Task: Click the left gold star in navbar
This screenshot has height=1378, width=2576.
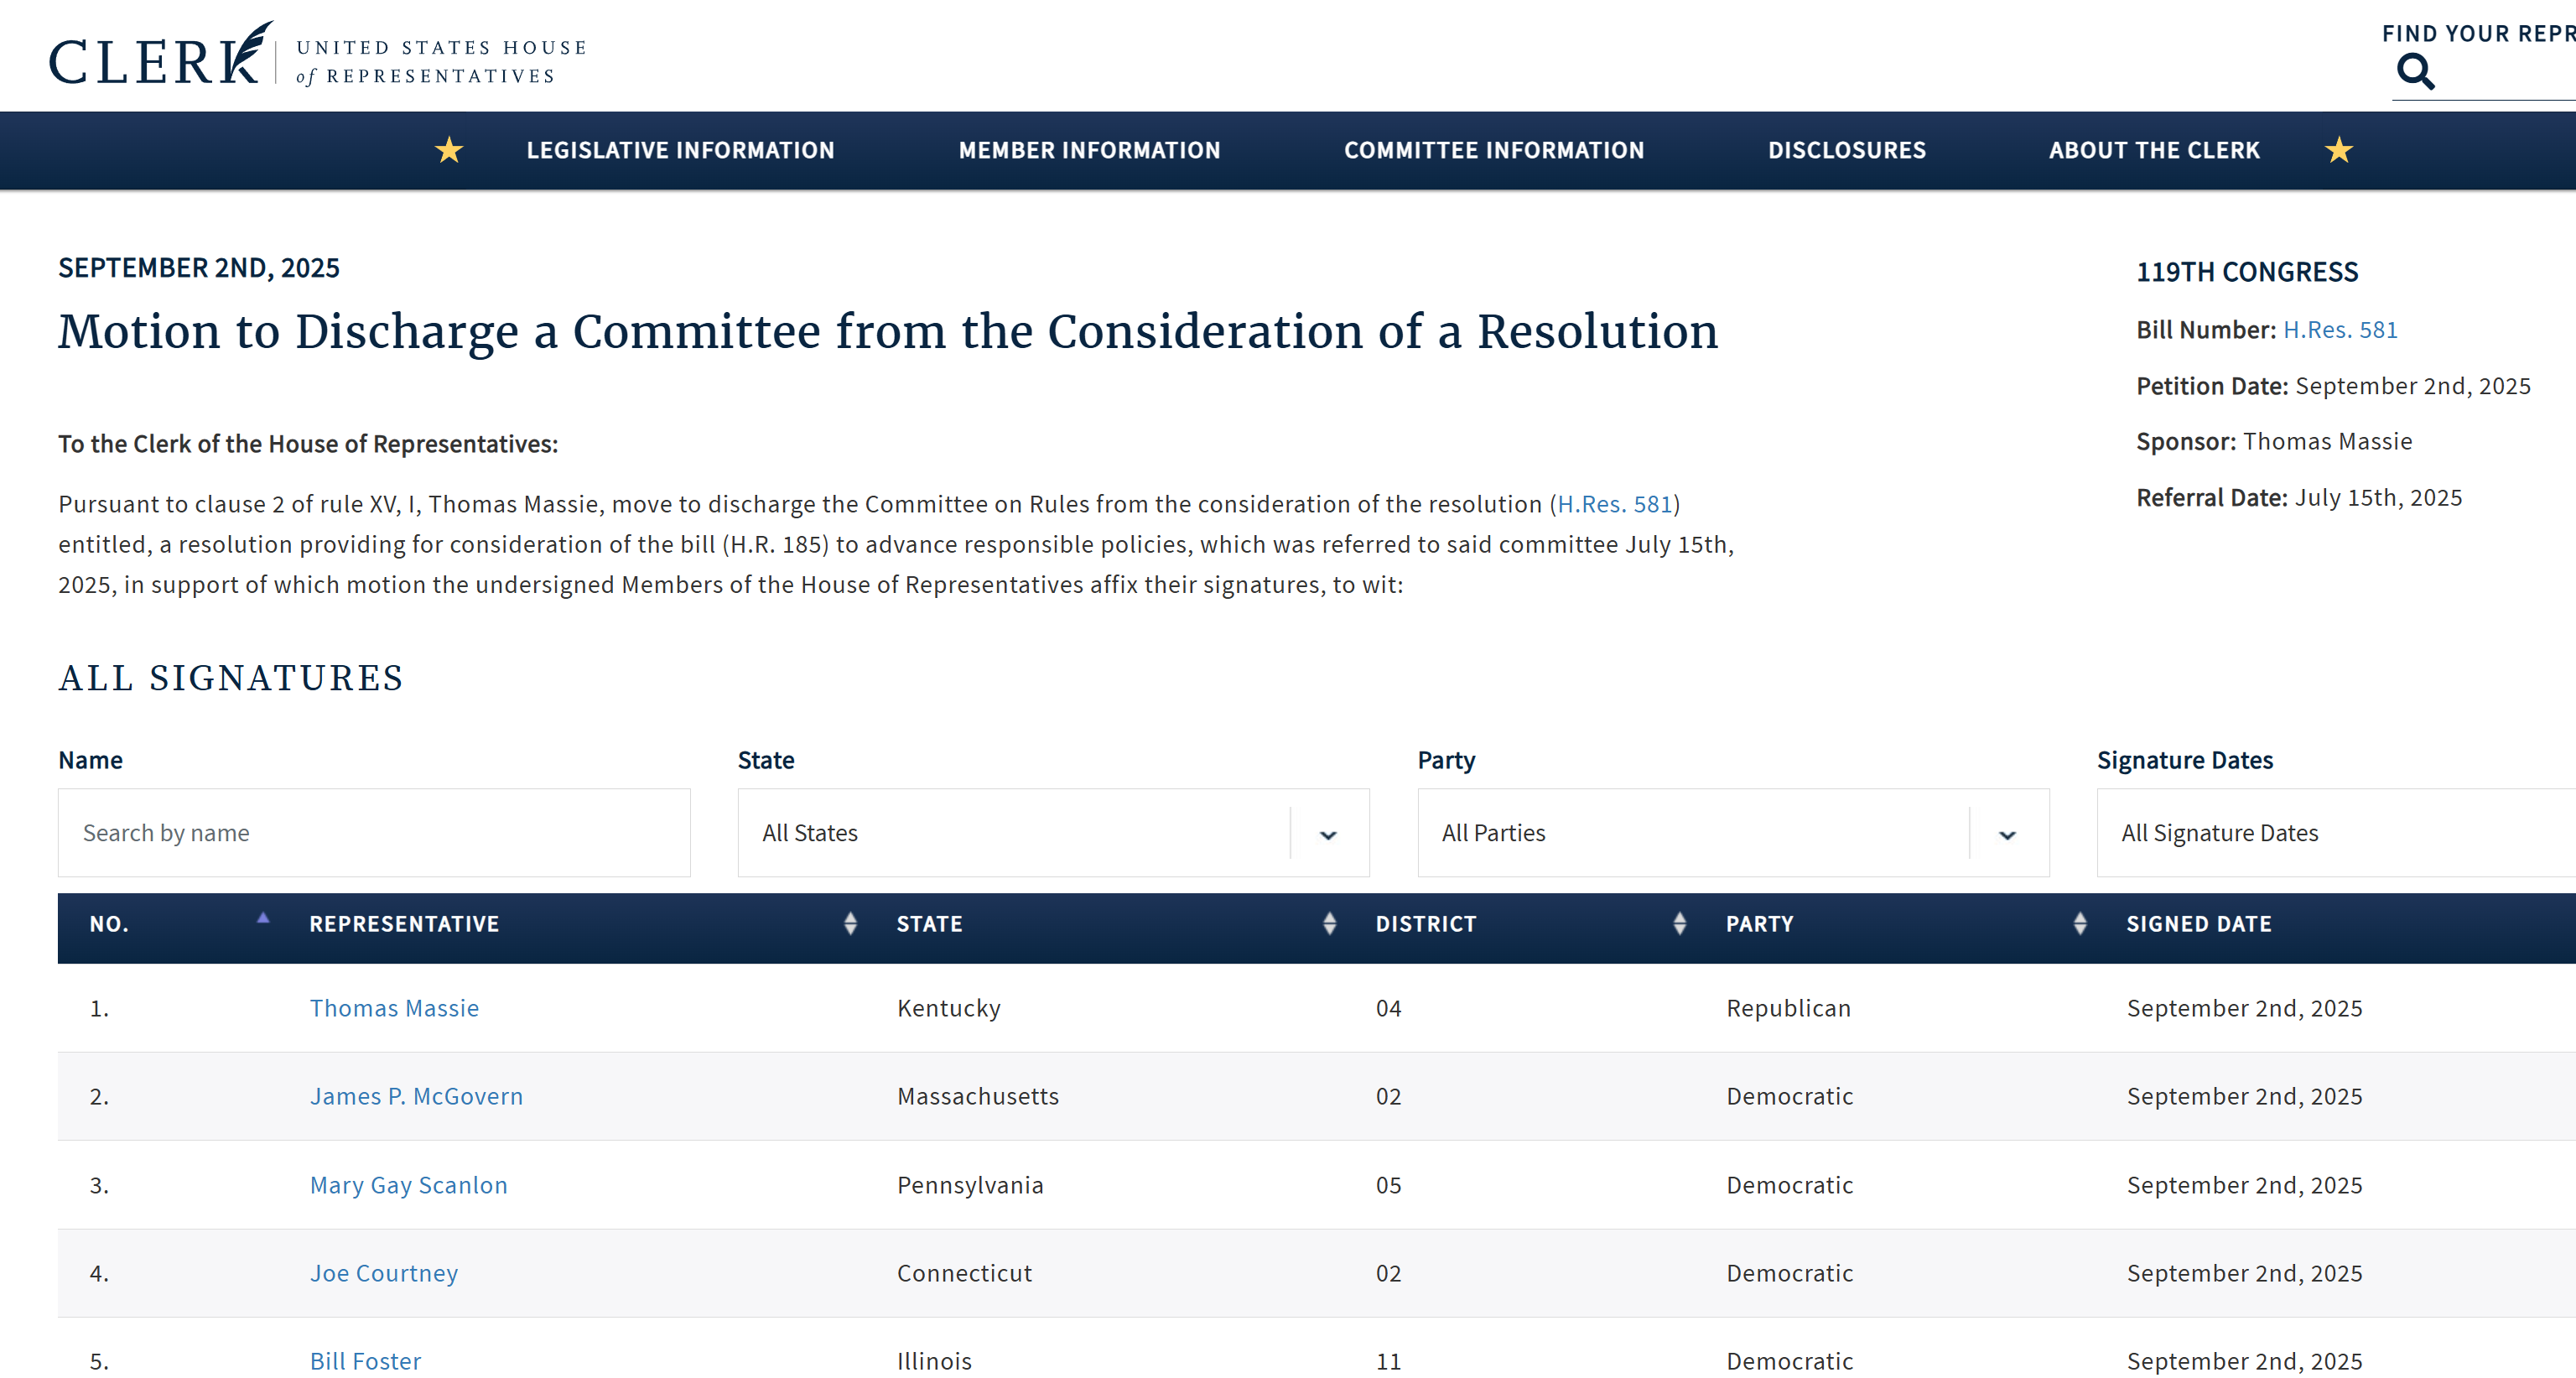Action: 449,150
